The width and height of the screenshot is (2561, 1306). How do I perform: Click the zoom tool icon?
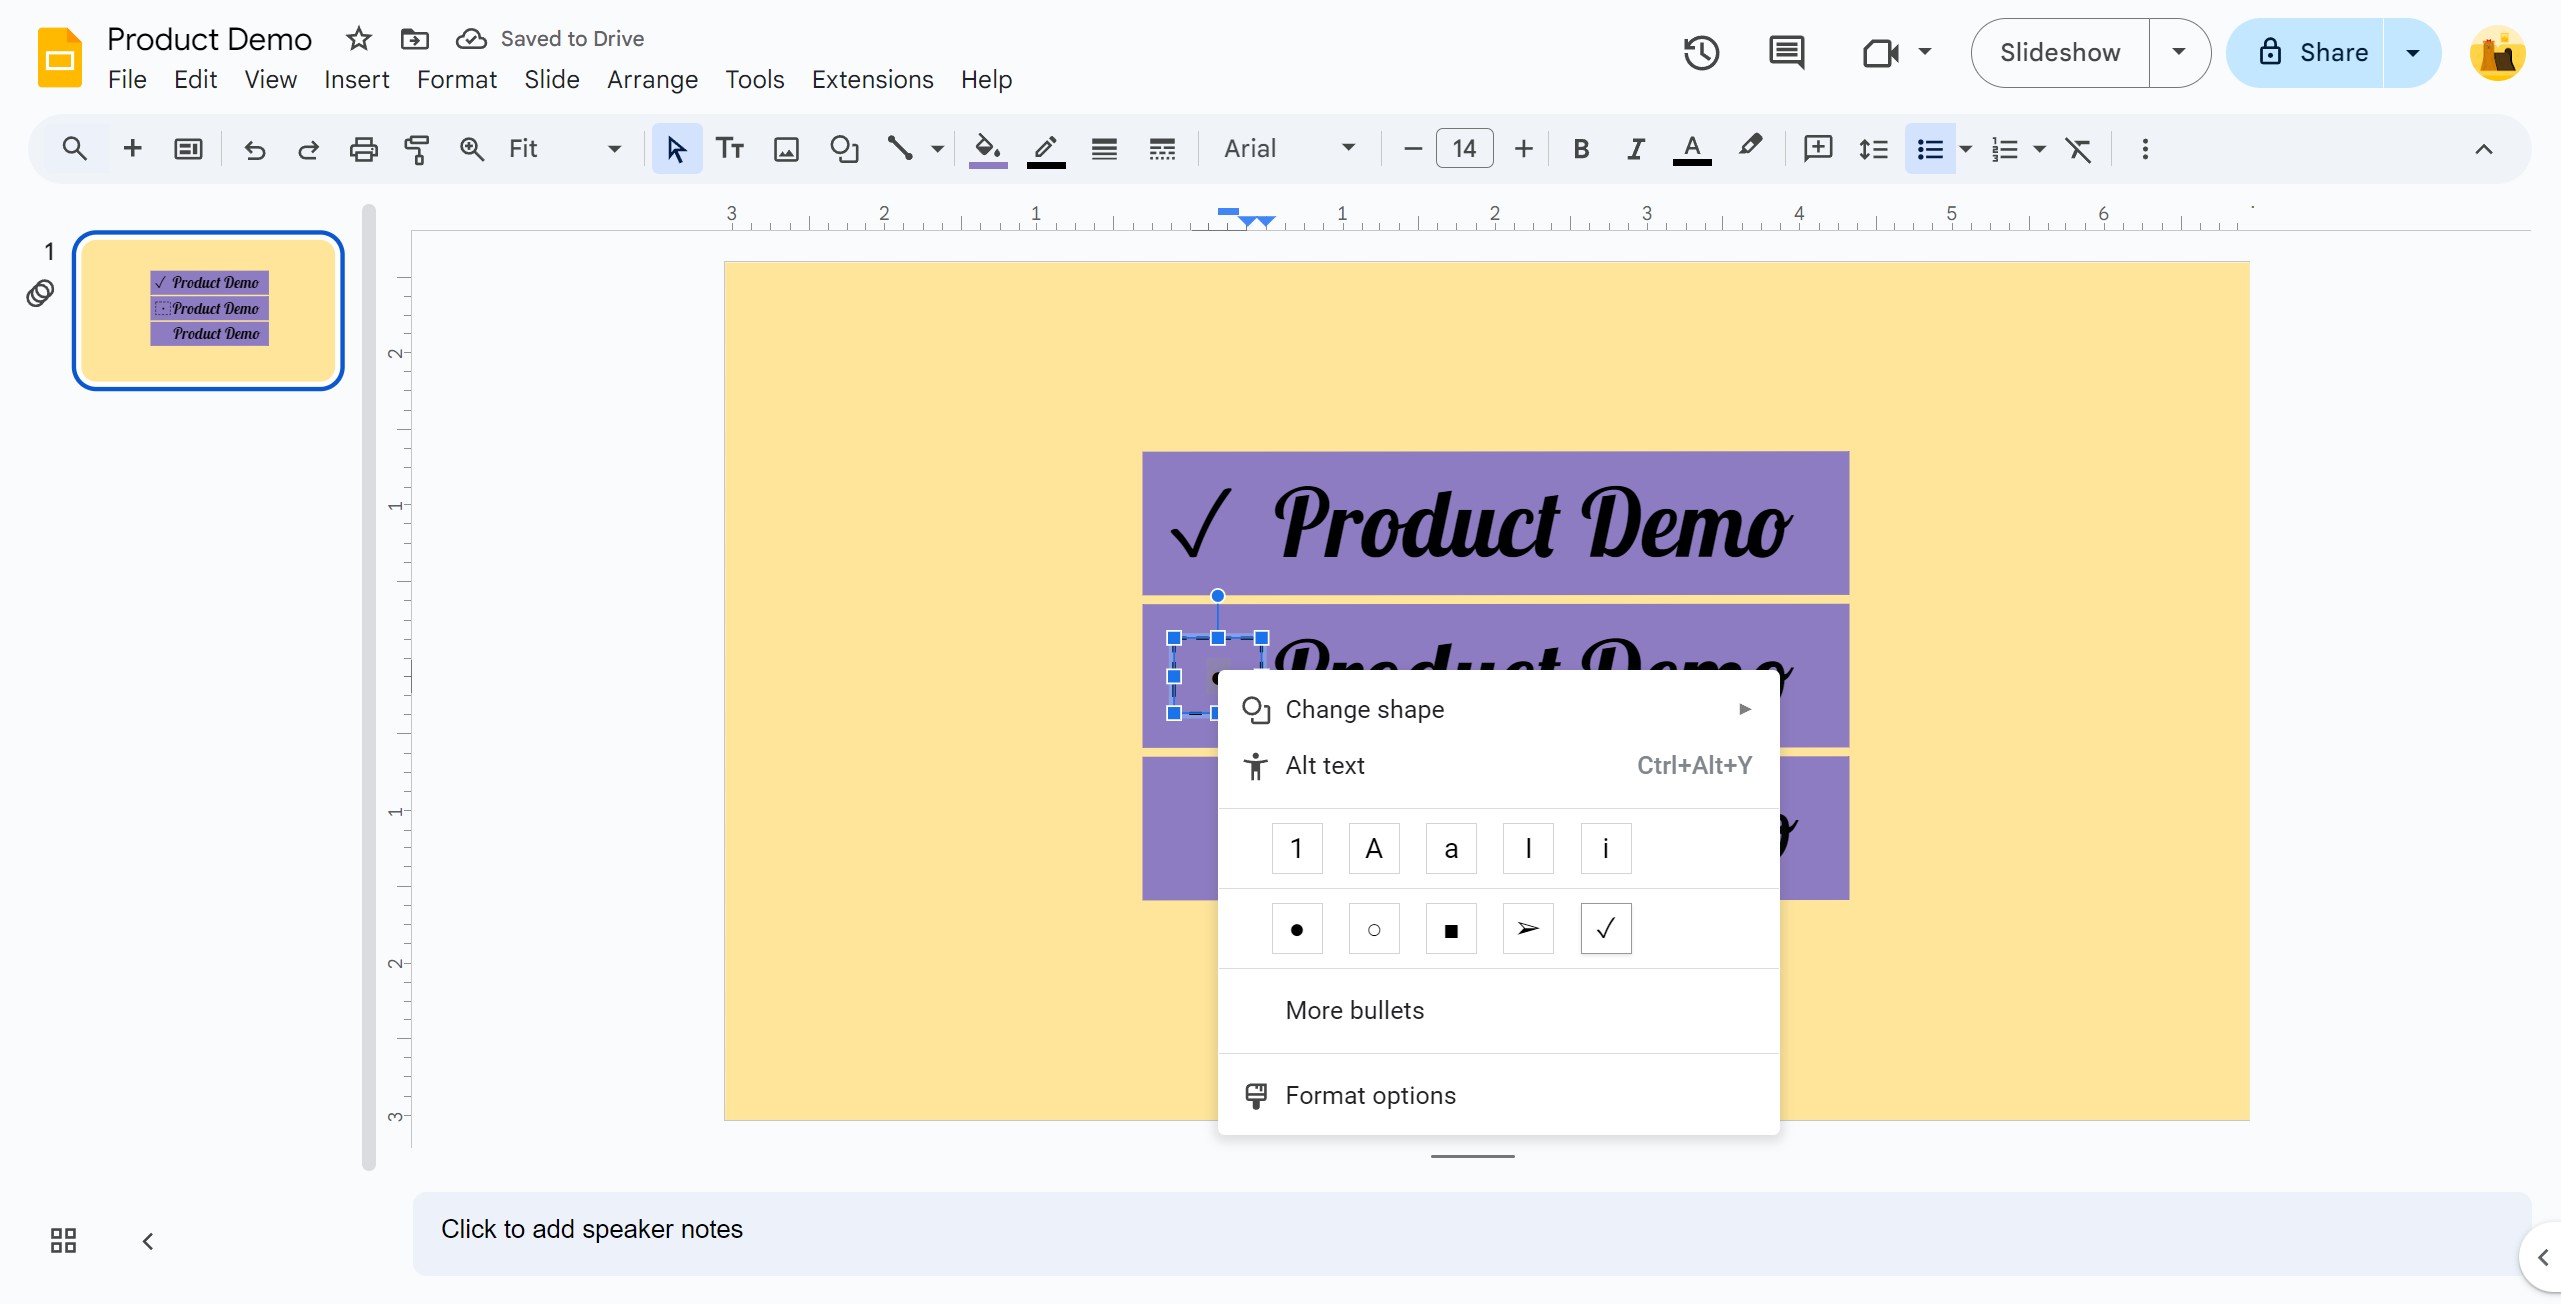(472, 149)
